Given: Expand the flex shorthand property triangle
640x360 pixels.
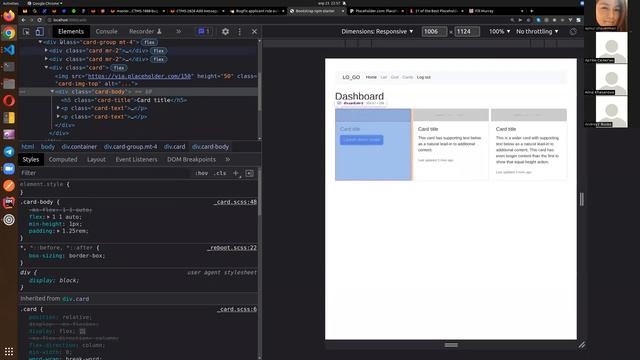Looking at the screenshot, I should click(49, 217).
